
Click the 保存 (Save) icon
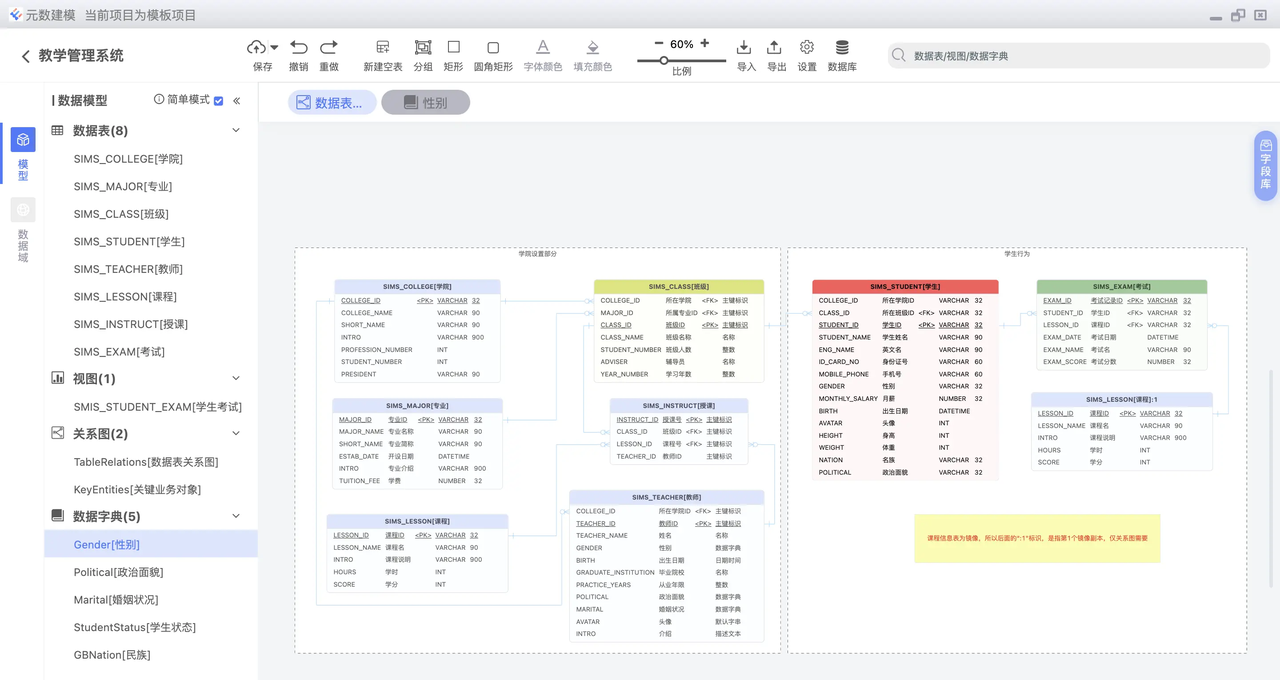258,47
